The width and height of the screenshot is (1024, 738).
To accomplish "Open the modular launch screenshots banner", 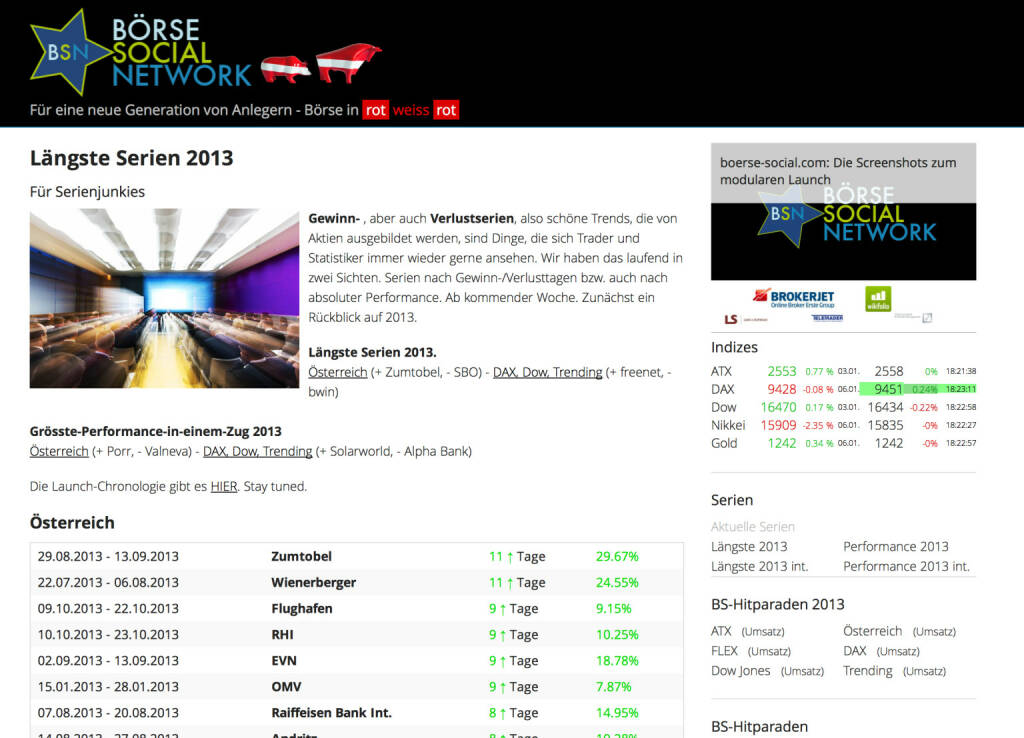I will [843, 212].
